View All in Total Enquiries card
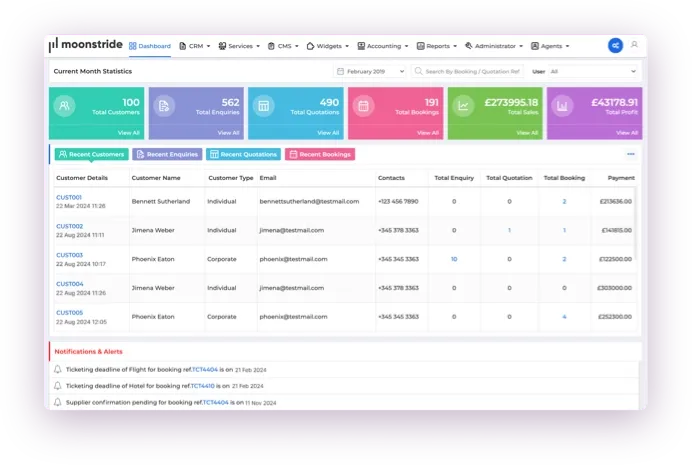 228,132
